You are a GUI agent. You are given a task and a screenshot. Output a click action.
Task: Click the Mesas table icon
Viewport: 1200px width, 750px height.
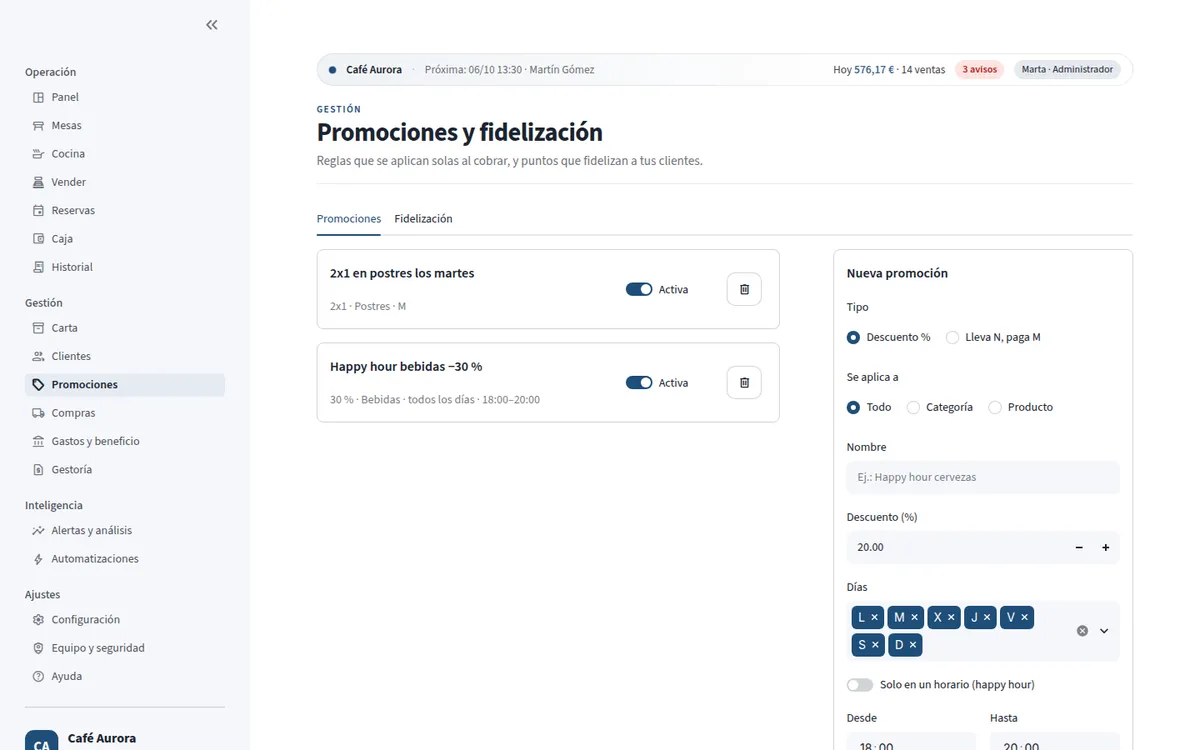click(38, 126)
